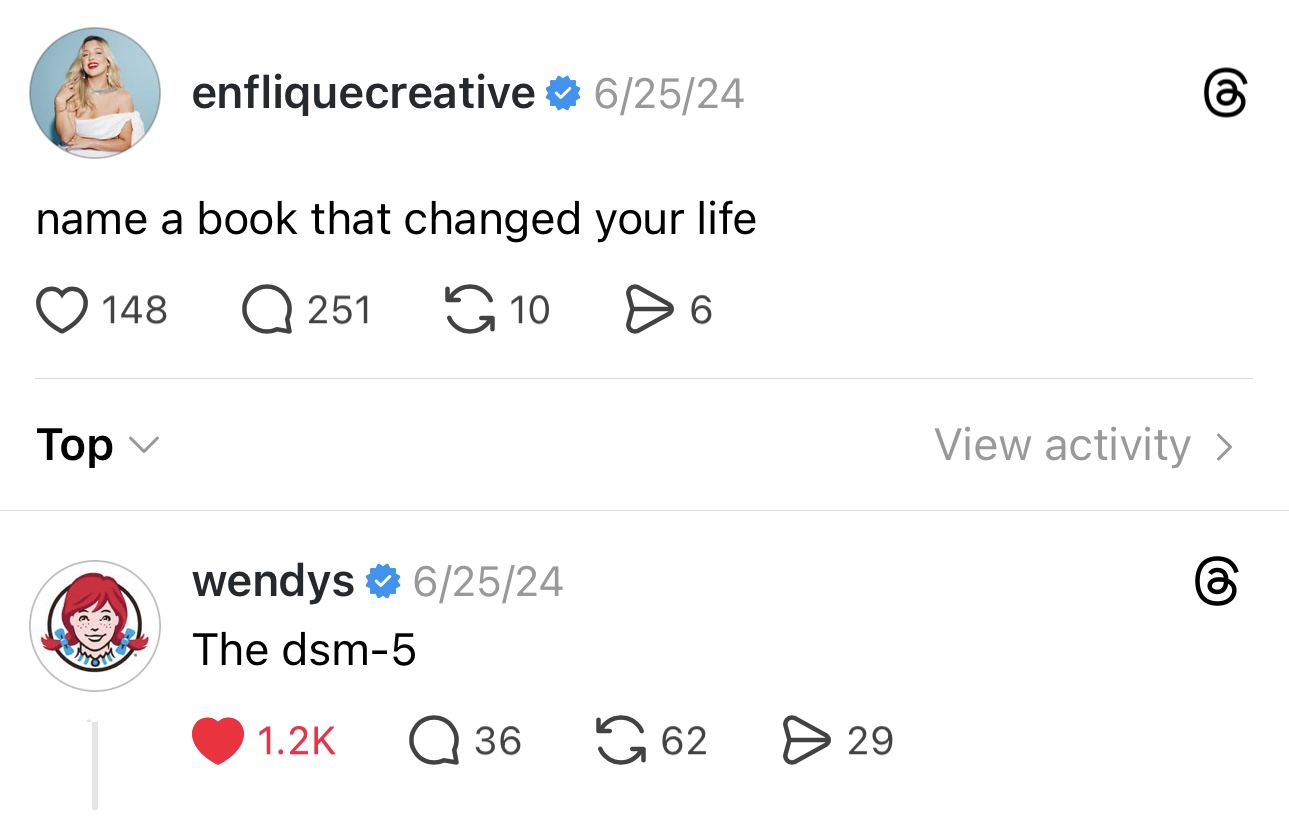Open the enfliquecreative username profile link
Image resolution: width=1289 pixels, height=823 pixels.
coord(363,94)
